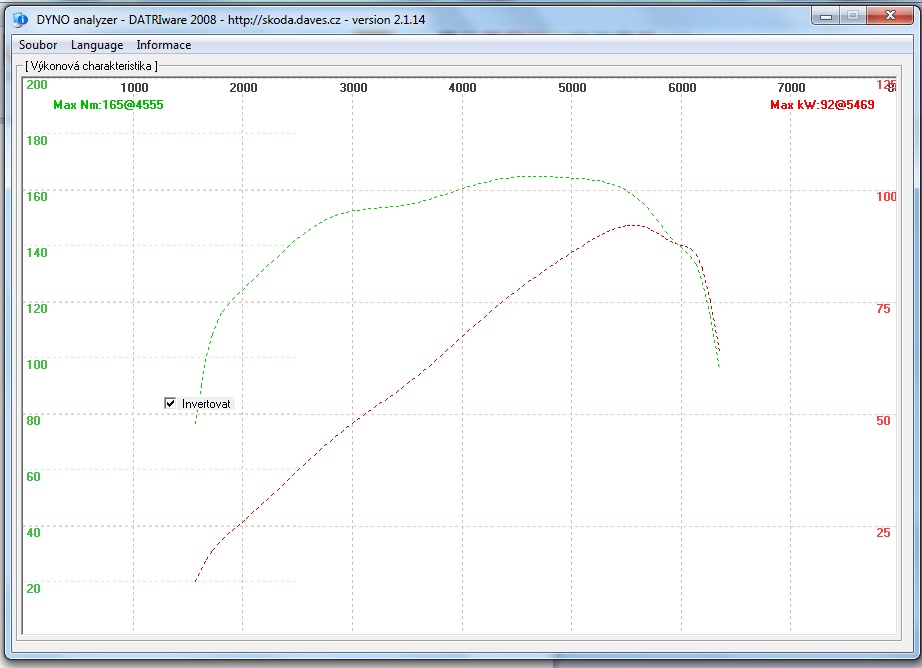
Task: Close the DYNO analyzer window
Action: pyautogui.click(x=887, y=16)
